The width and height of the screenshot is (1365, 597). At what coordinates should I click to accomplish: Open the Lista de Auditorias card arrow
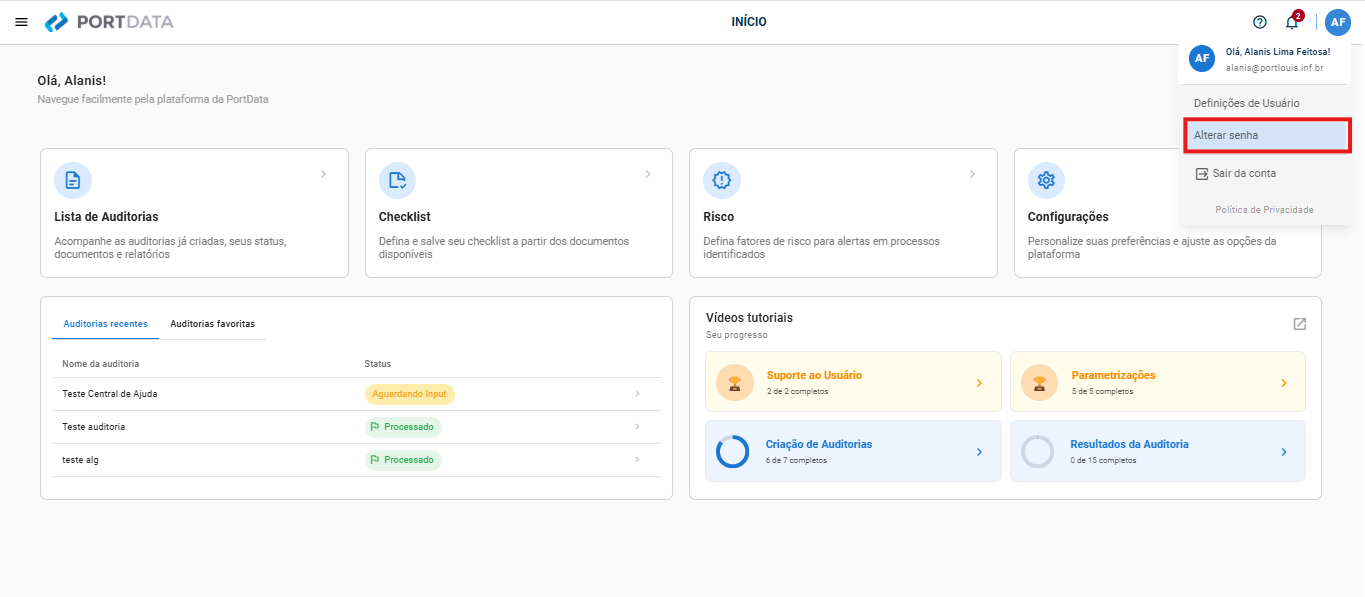coord(323,174)
